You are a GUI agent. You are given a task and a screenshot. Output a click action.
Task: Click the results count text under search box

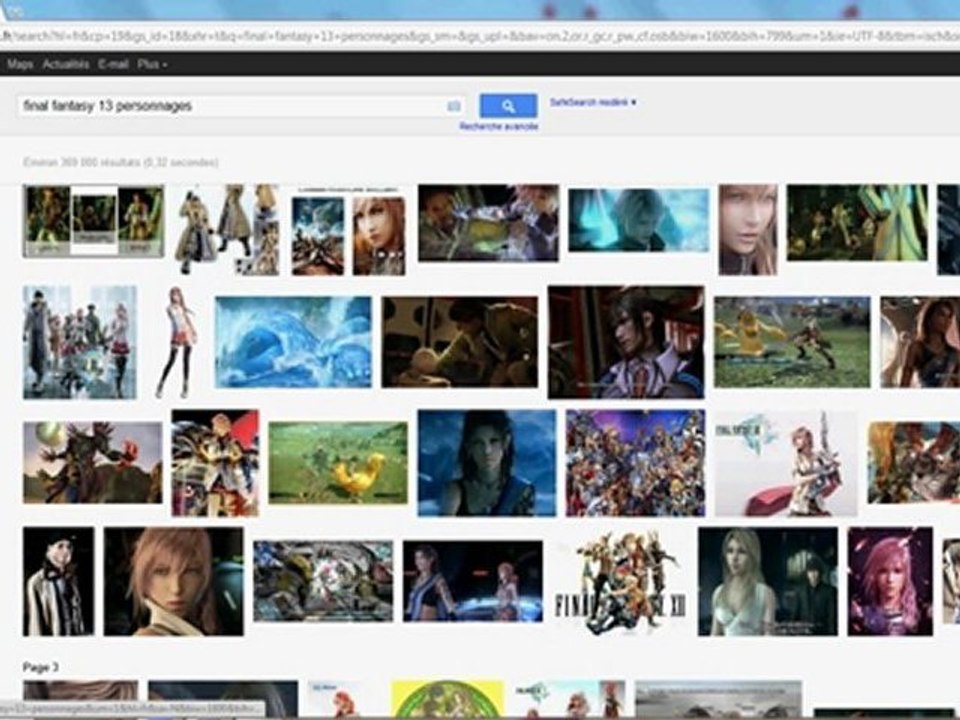pos(121,162)
